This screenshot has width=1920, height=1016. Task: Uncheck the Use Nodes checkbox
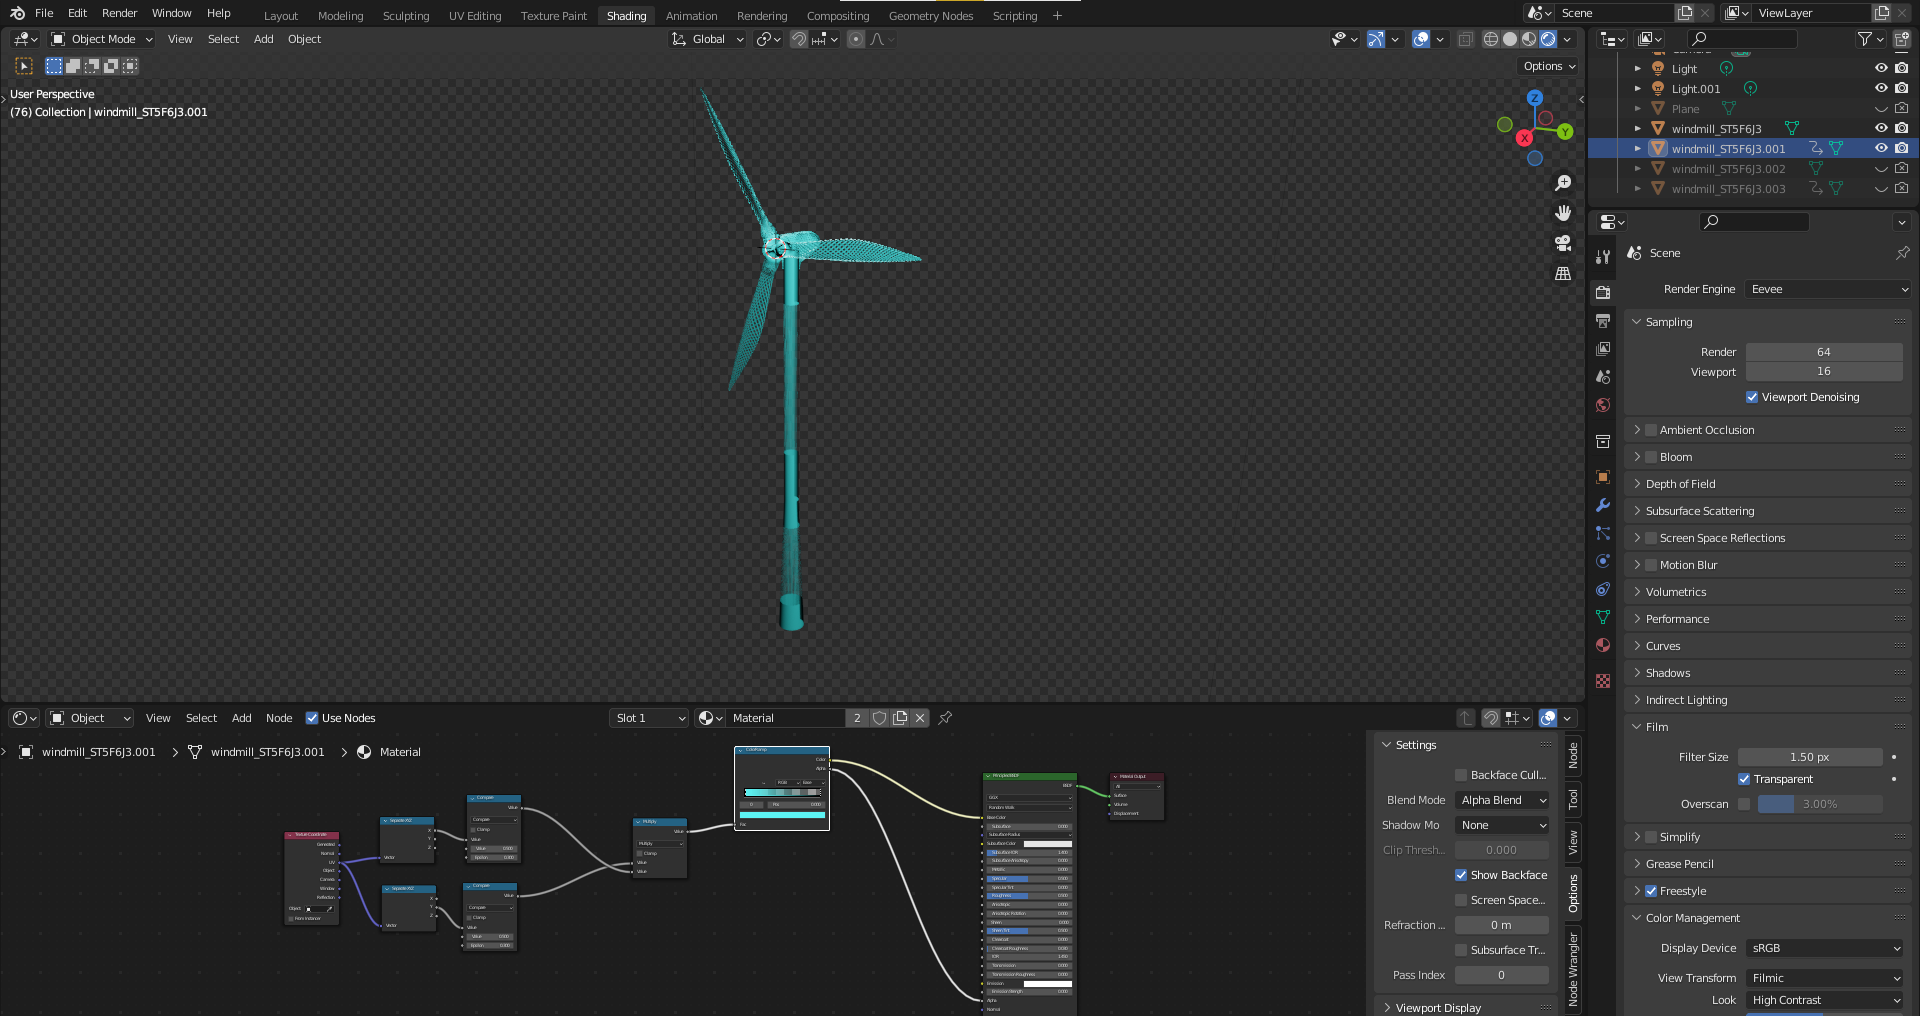(x=312, y=718)
